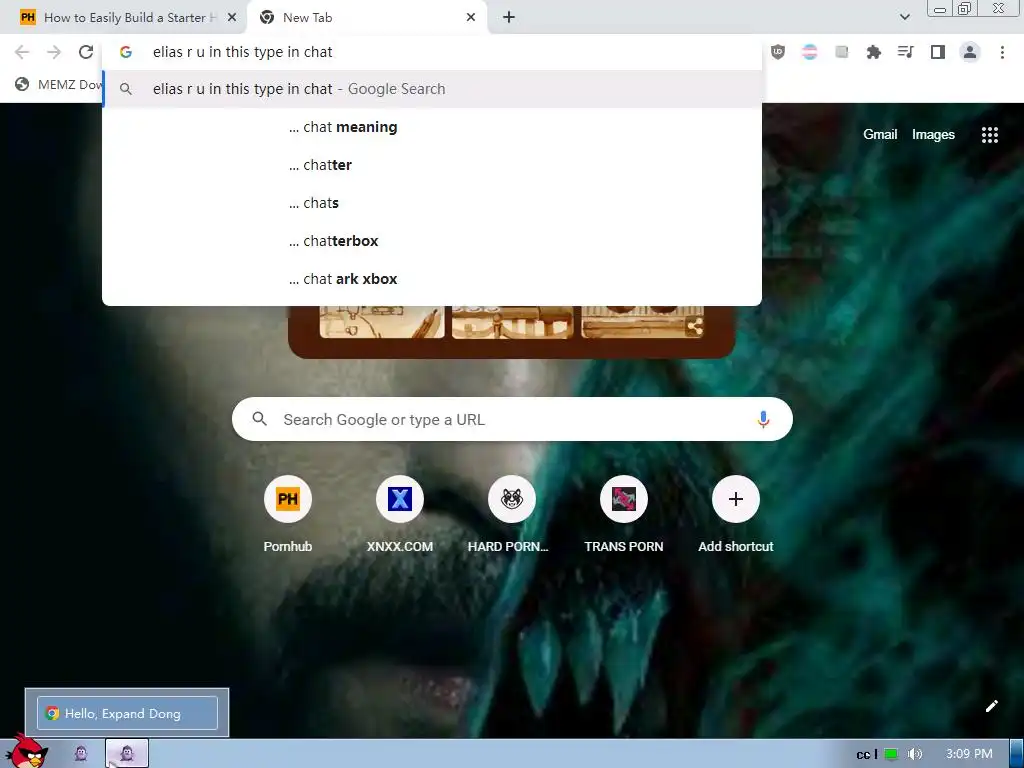Click the Add shortcut plus button
Image resolution: width=1024 pixels, height=768 pixels.
click(x=735, y=500)
